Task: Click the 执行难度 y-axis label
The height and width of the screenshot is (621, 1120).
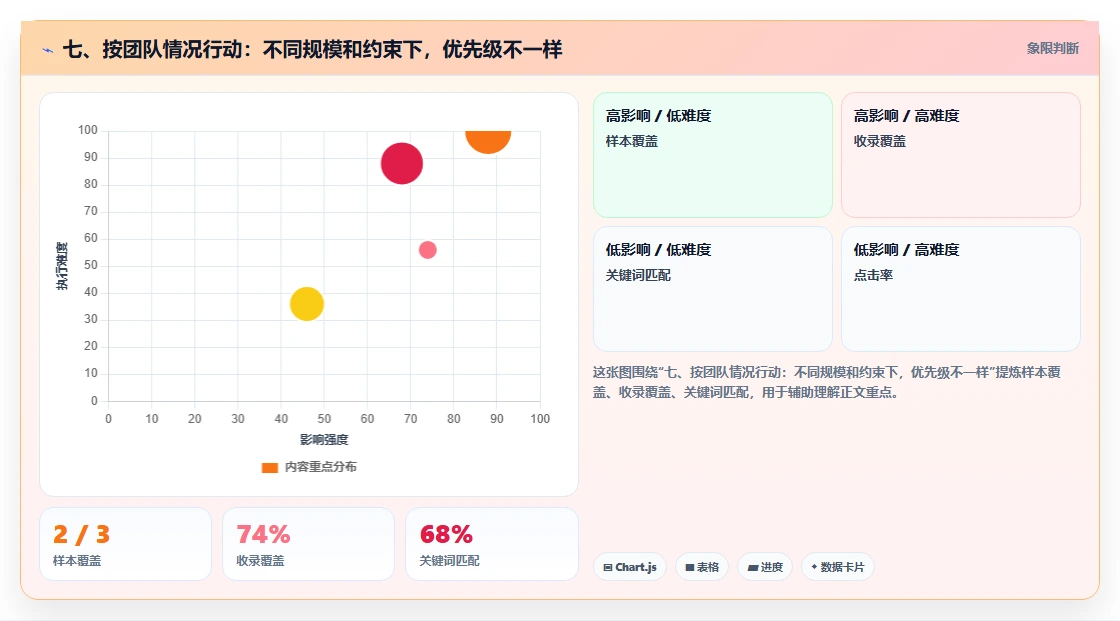Action: (x=62, y=266)
